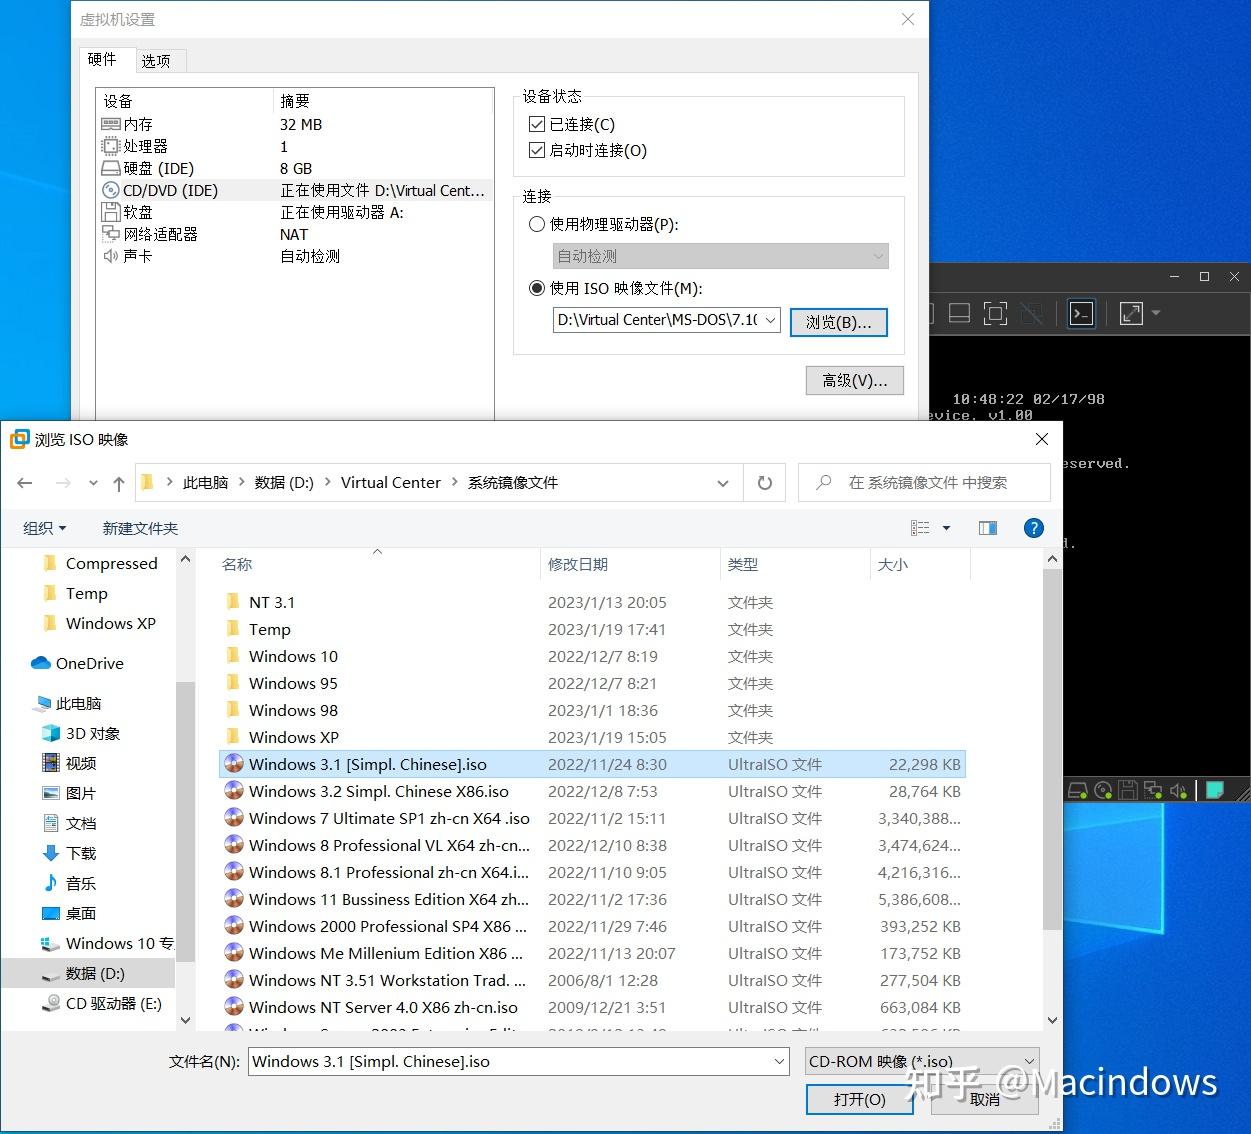The height and width of the screenshot is (1134, 1251).
Task: Click the green message icon in VMware status bar
Action: click(1215, 790)
